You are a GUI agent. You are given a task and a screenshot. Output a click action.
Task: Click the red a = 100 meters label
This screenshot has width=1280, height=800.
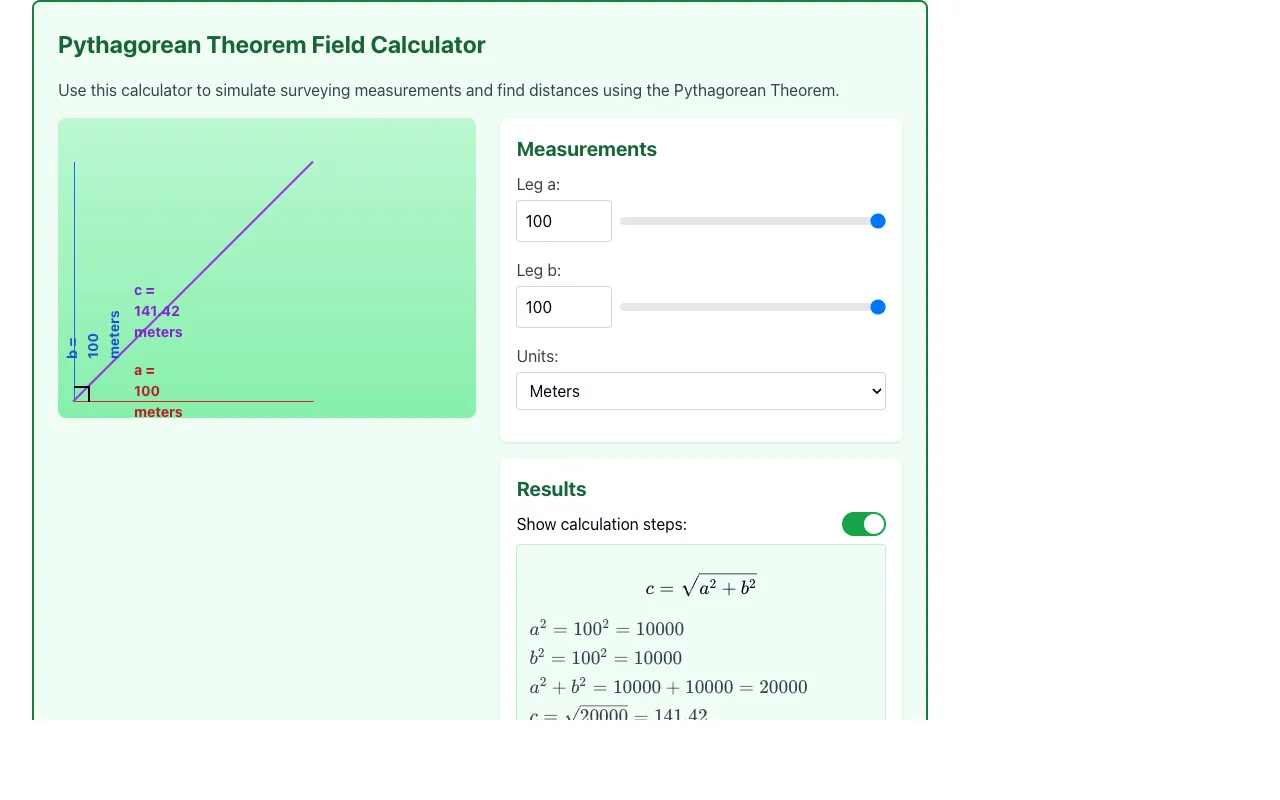coord(158,391)
